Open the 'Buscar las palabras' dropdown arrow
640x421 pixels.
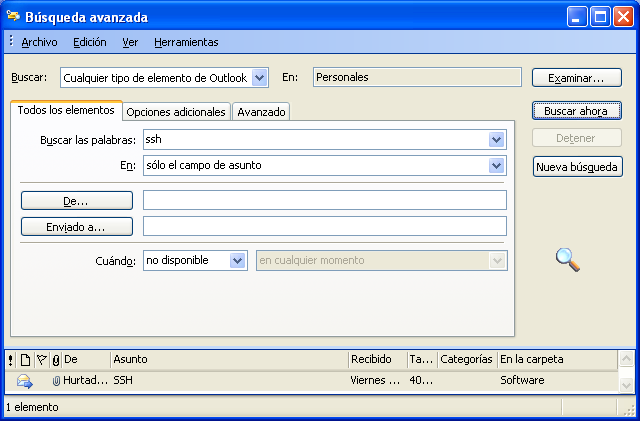(496, 140)
